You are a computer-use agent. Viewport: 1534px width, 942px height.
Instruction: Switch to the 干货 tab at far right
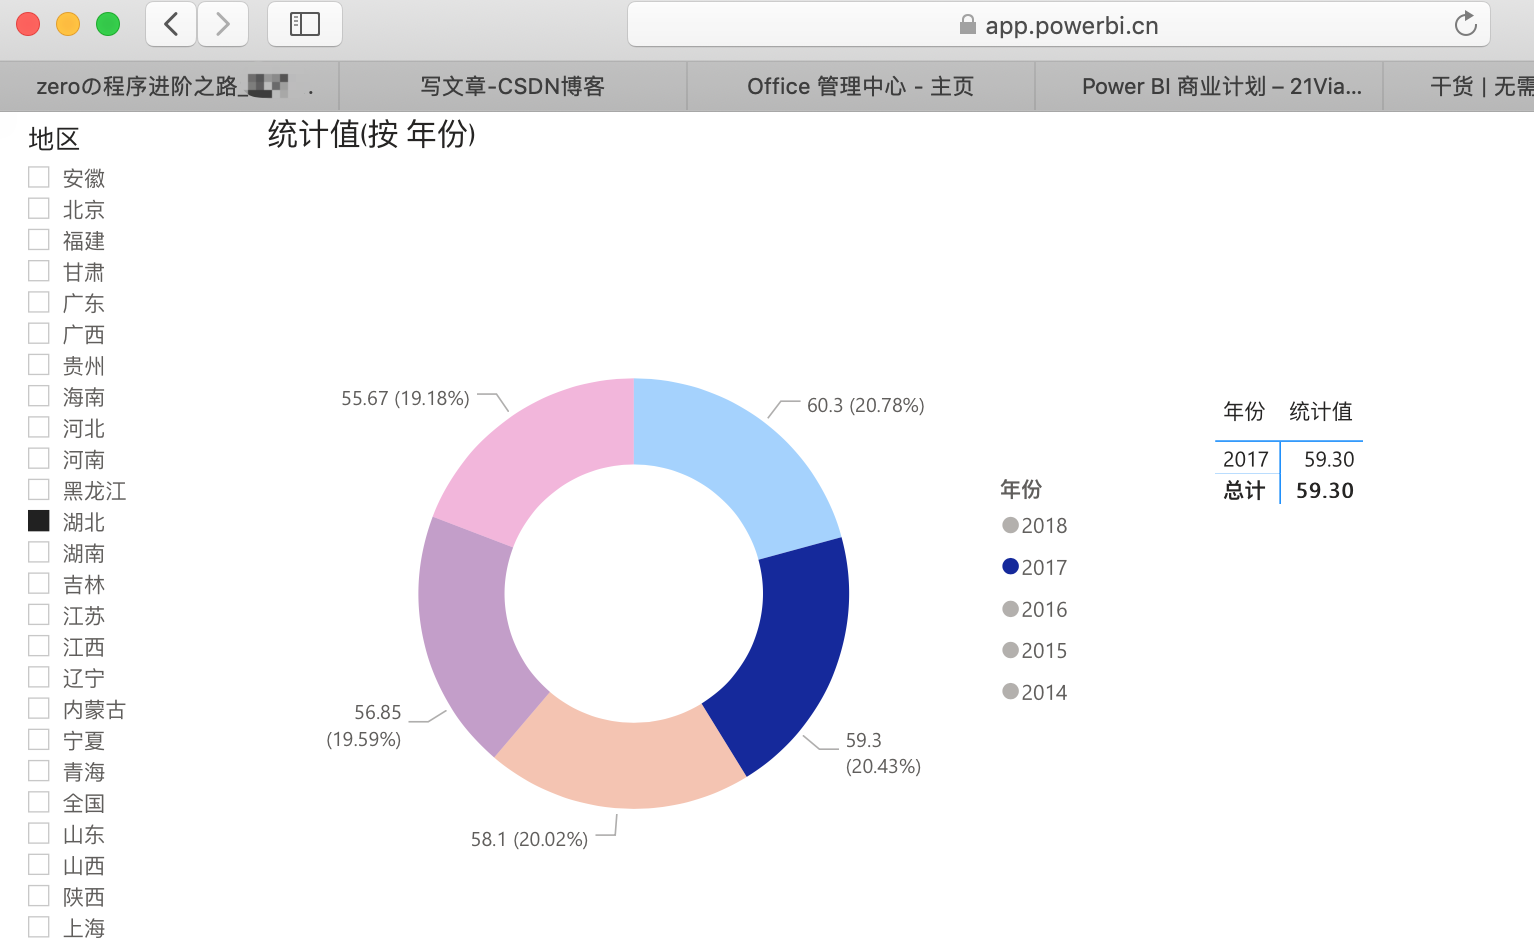pyautogui.click(x=1460, y=87)
